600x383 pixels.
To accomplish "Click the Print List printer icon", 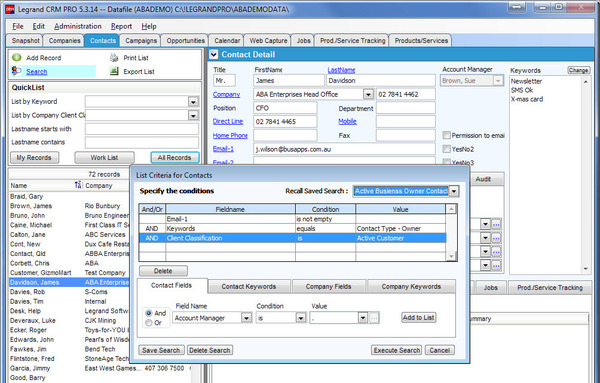I will [x=114, y=58].
